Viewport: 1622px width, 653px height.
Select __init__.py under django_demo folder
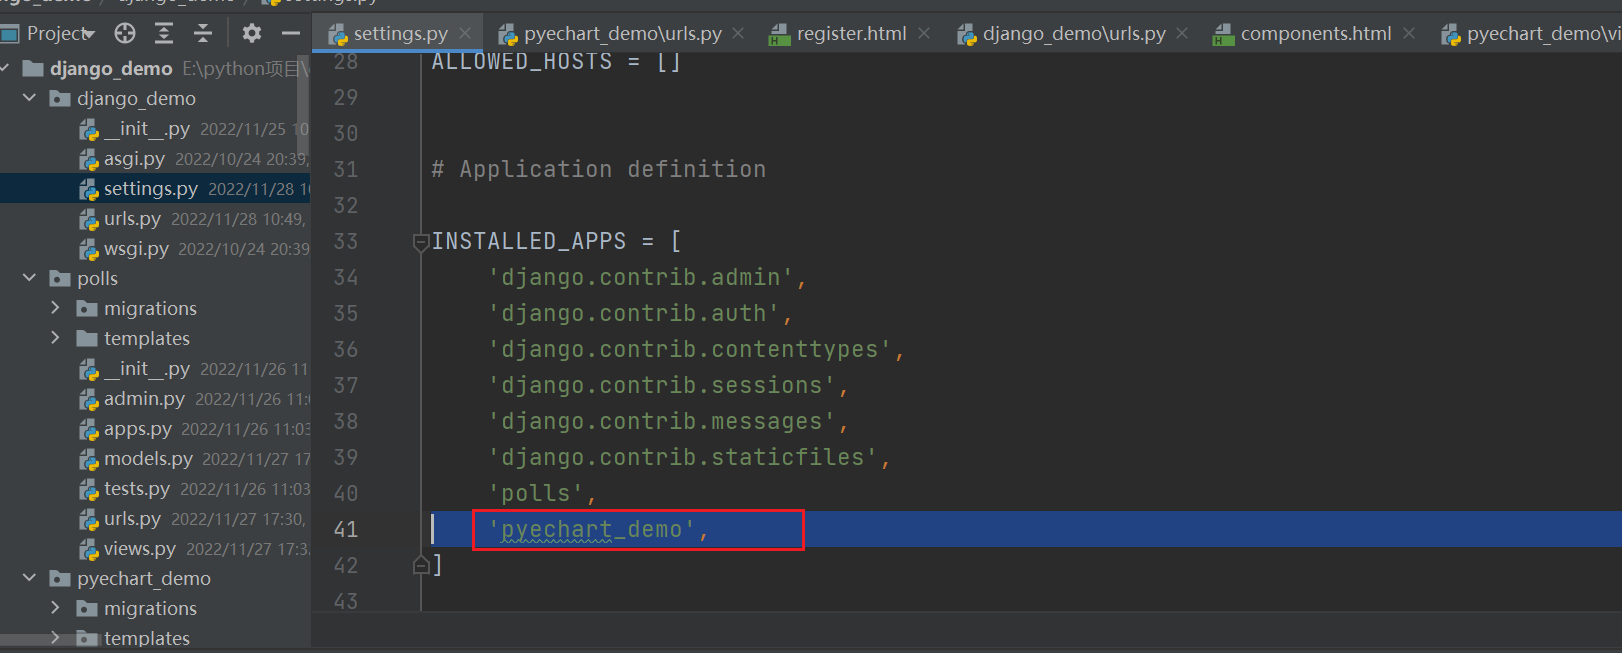pyautogui.click(x=147, y=128)
